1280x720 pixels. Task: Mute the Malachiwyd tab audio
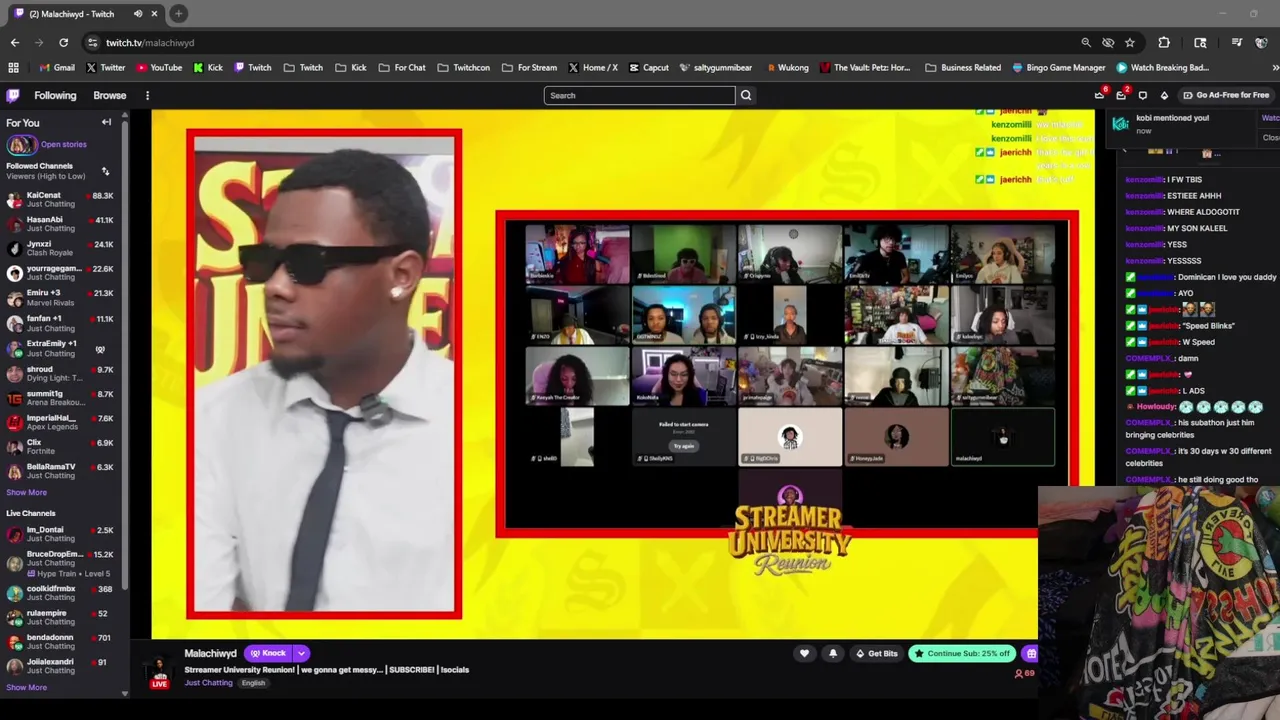pyautogui.click(x=138, y=14)
